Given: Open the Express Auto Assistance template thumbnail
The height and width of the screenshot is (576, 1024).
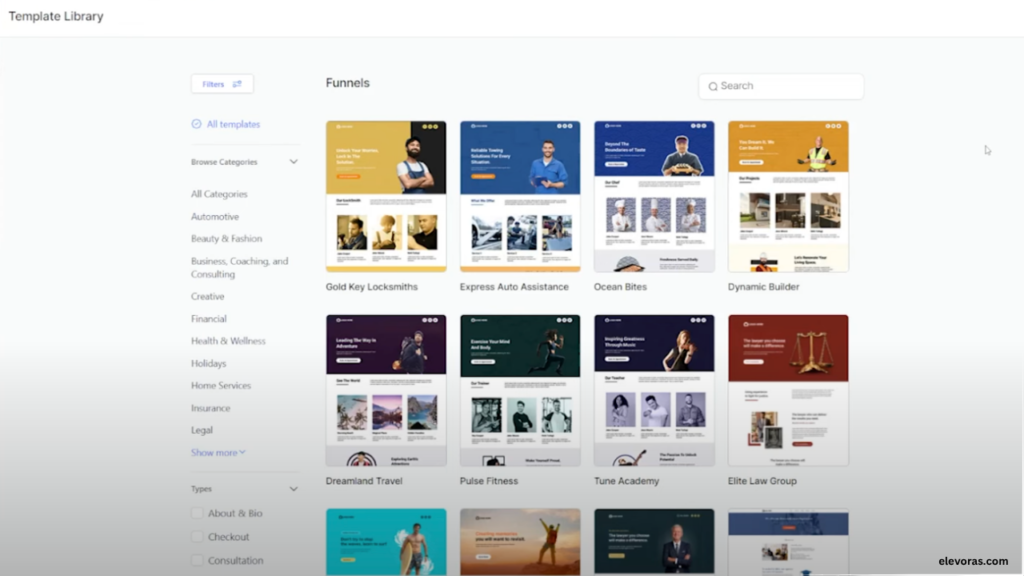Looking at the screenshot, I should click(x=520, y=196).
